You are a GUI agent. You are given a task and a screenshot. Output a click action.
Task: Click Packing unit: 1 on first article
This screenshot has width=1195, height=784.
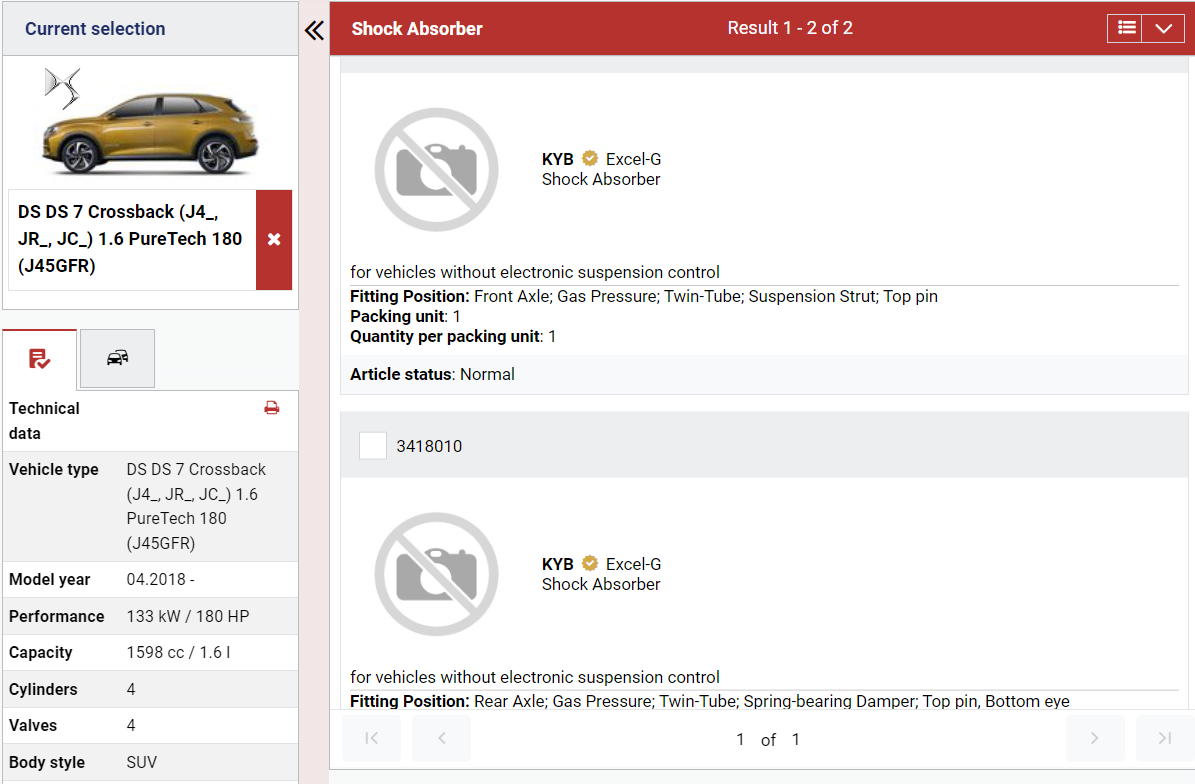(x=405, y=316)
